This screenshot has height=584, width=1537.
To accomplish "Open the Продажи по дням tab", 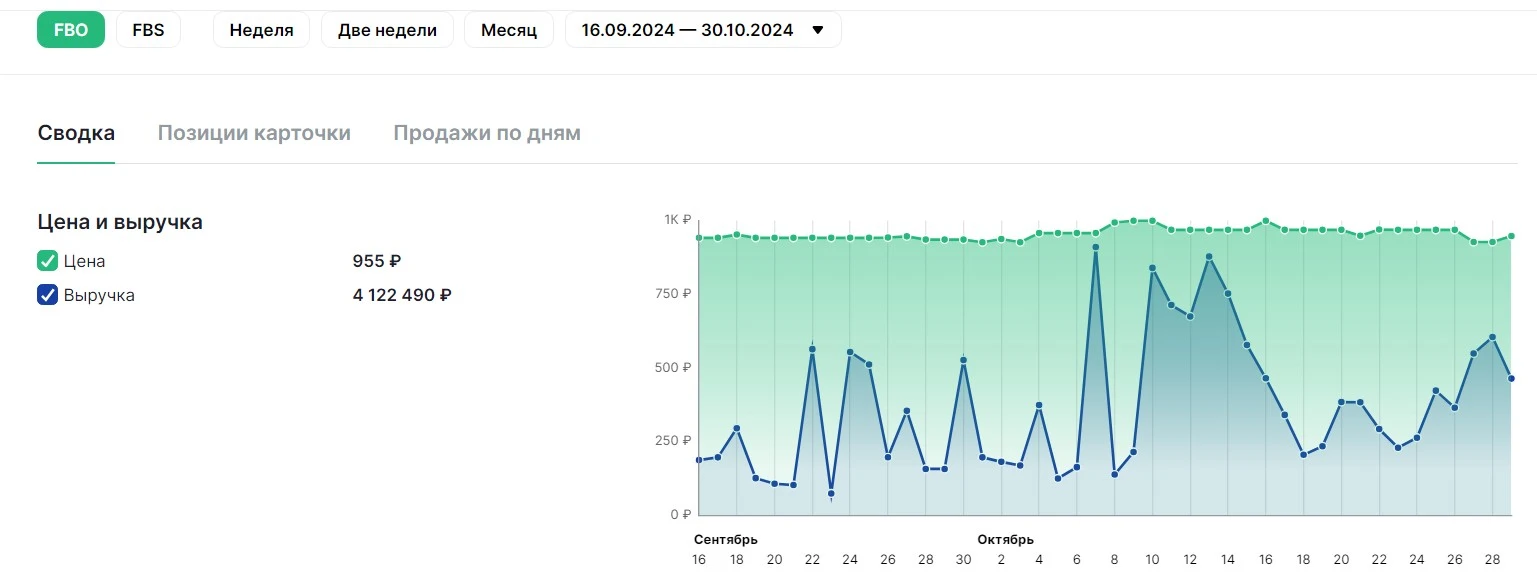I will [487, 133].
